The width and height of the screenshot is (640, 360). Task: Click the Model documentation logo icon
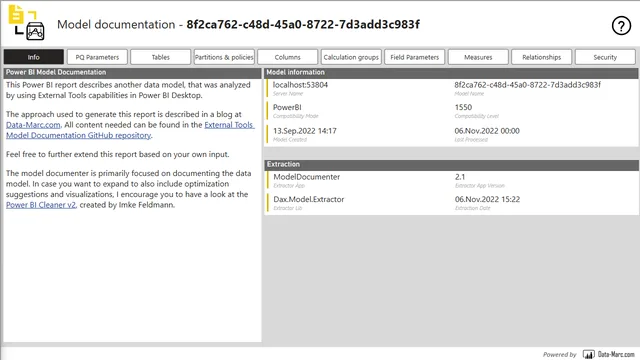[x=27, y=22]
